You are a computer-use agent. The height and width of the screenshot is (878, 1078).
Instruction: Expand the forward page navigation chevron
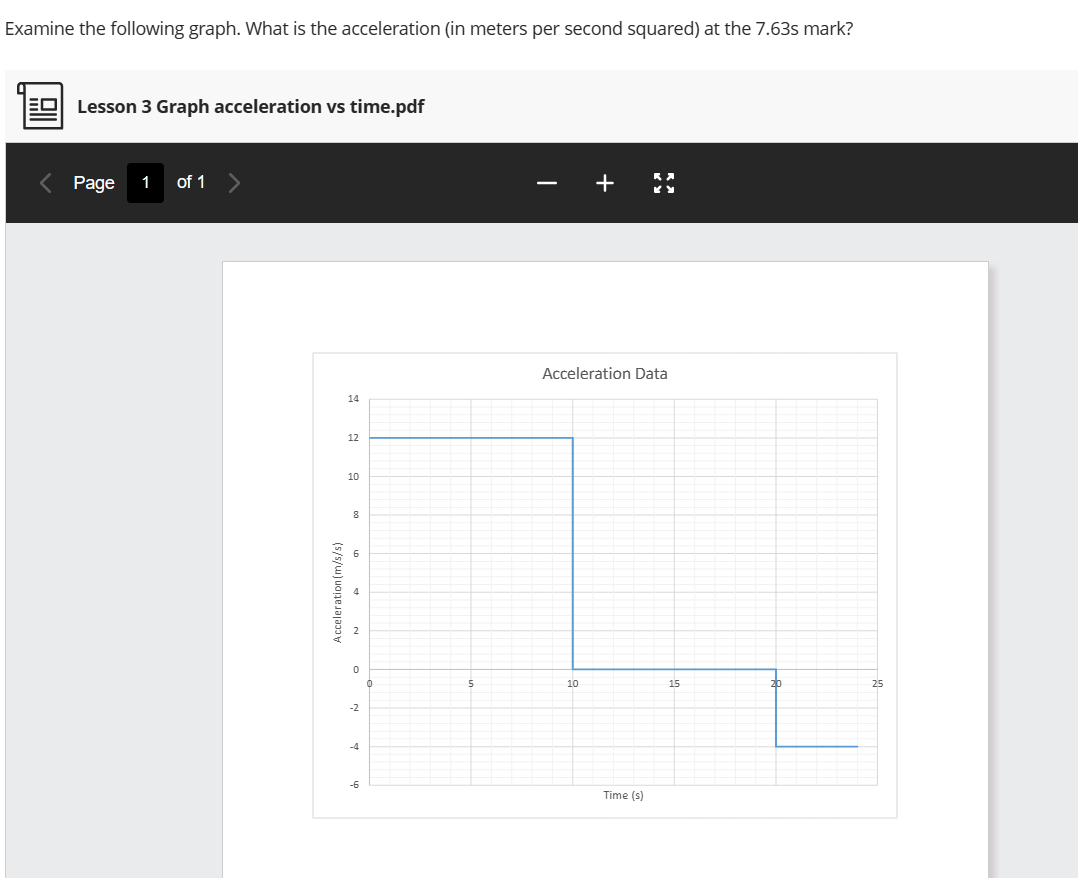click(233, 182)
